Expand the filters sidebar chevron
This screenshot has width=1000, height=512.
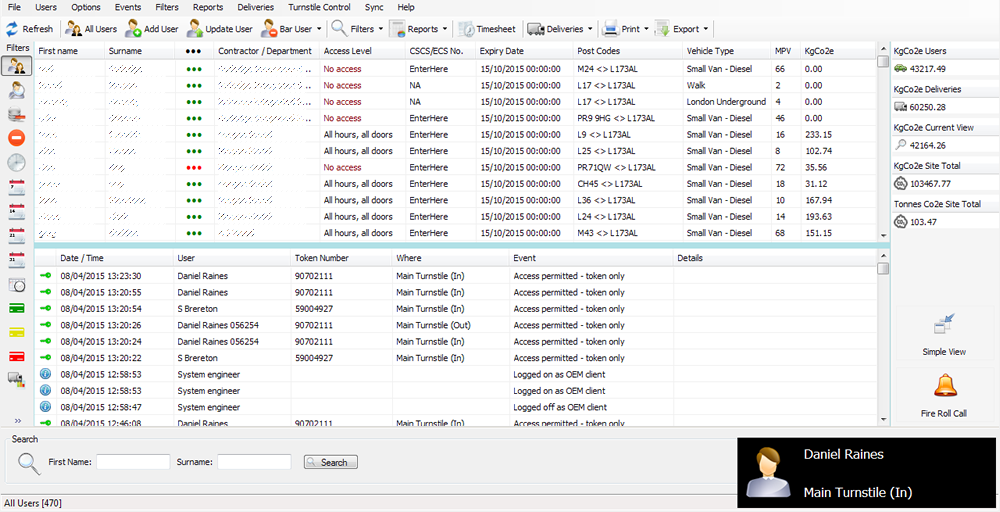(x=17, y=420)
